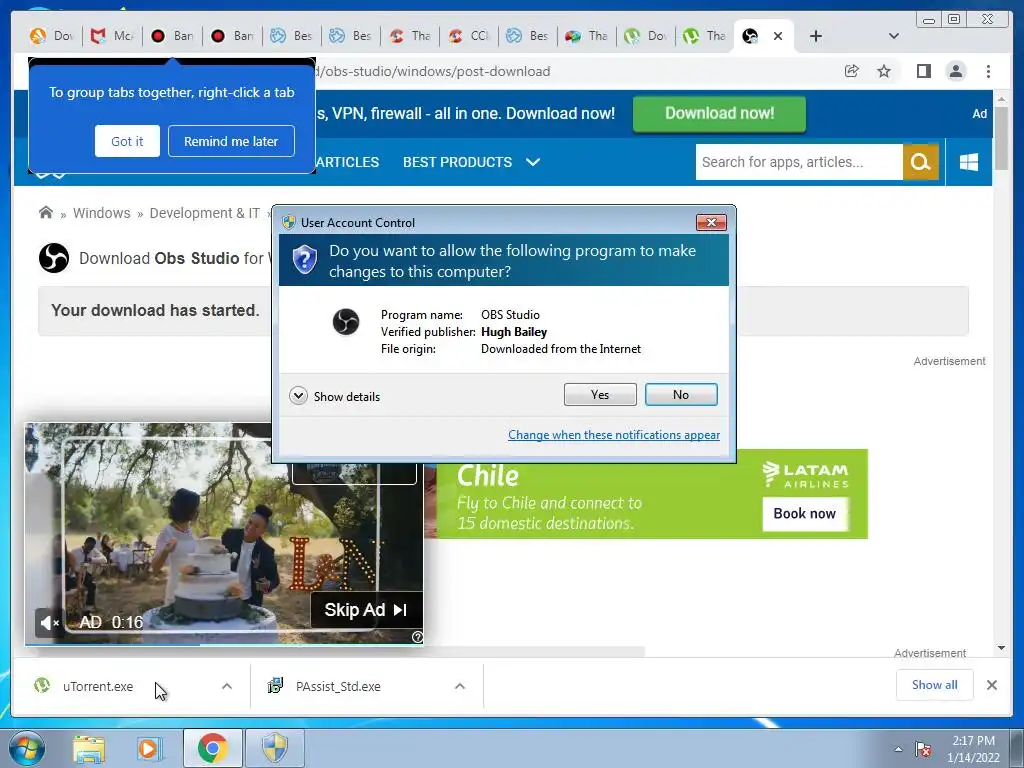Close the active OBS Studio tab
The image size is (1024, 768).
[x=778, y=36]
